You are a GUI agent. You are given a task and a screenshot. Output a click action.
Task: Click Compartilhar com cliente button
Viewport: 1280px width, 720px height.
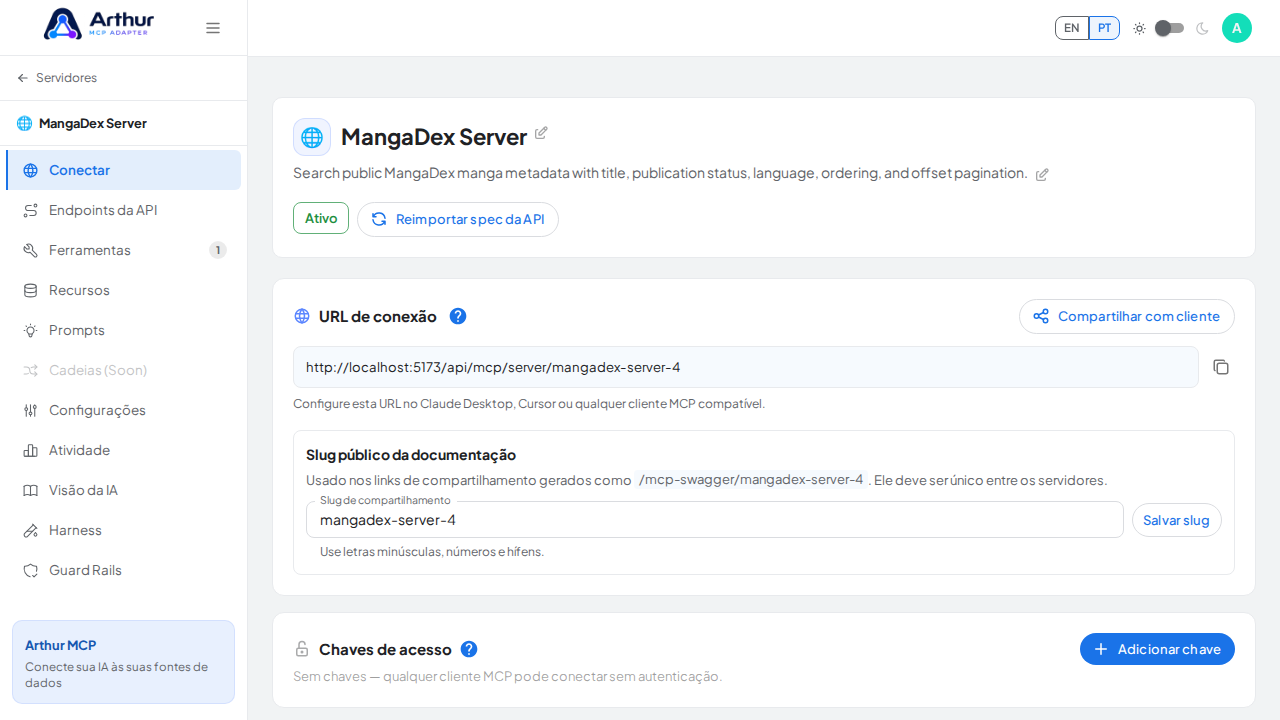tap(1127, 316)
